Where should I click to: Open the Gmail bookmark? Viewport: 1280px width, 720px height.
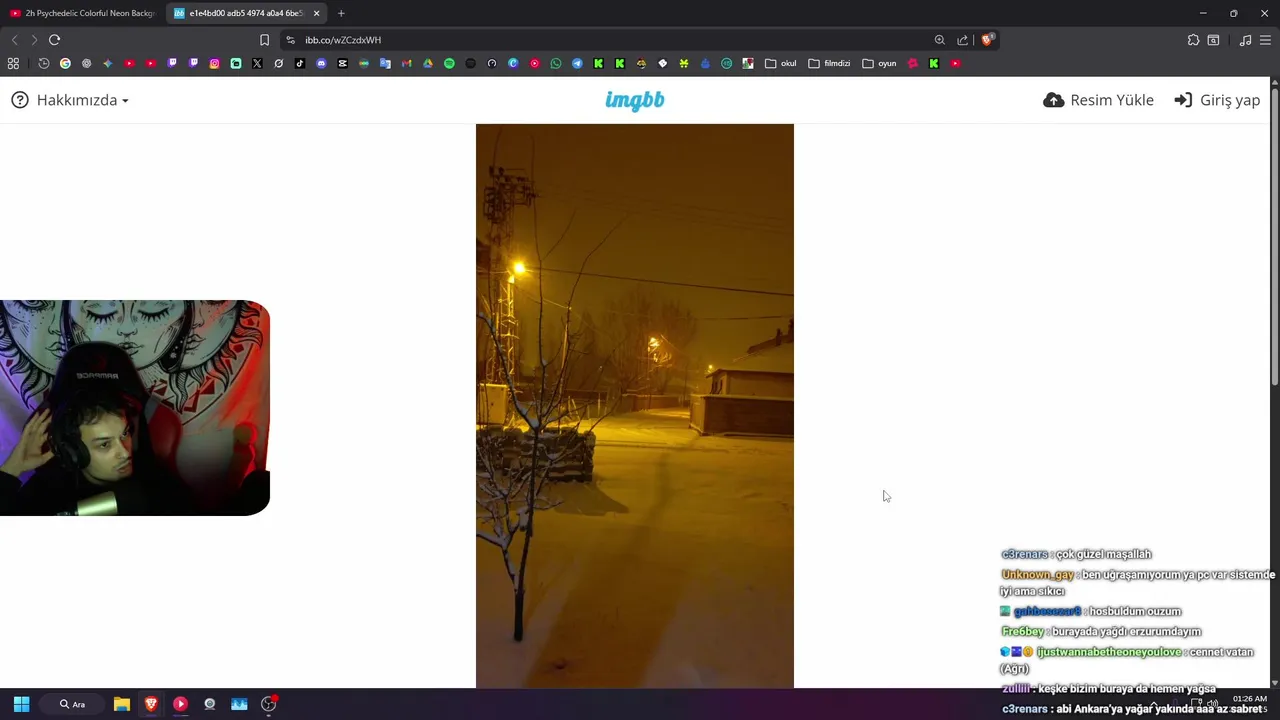pyautogui.click(x=406, y=63)
